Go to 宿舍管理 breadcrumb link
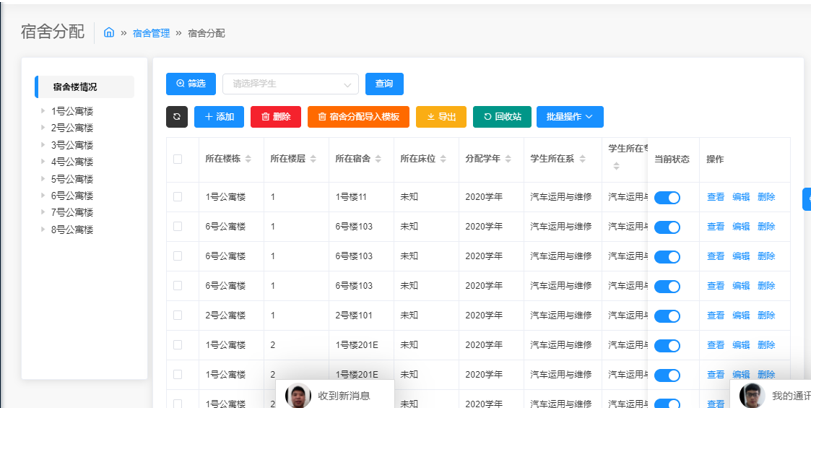The image size is (817, 452). tap(151, 33)
